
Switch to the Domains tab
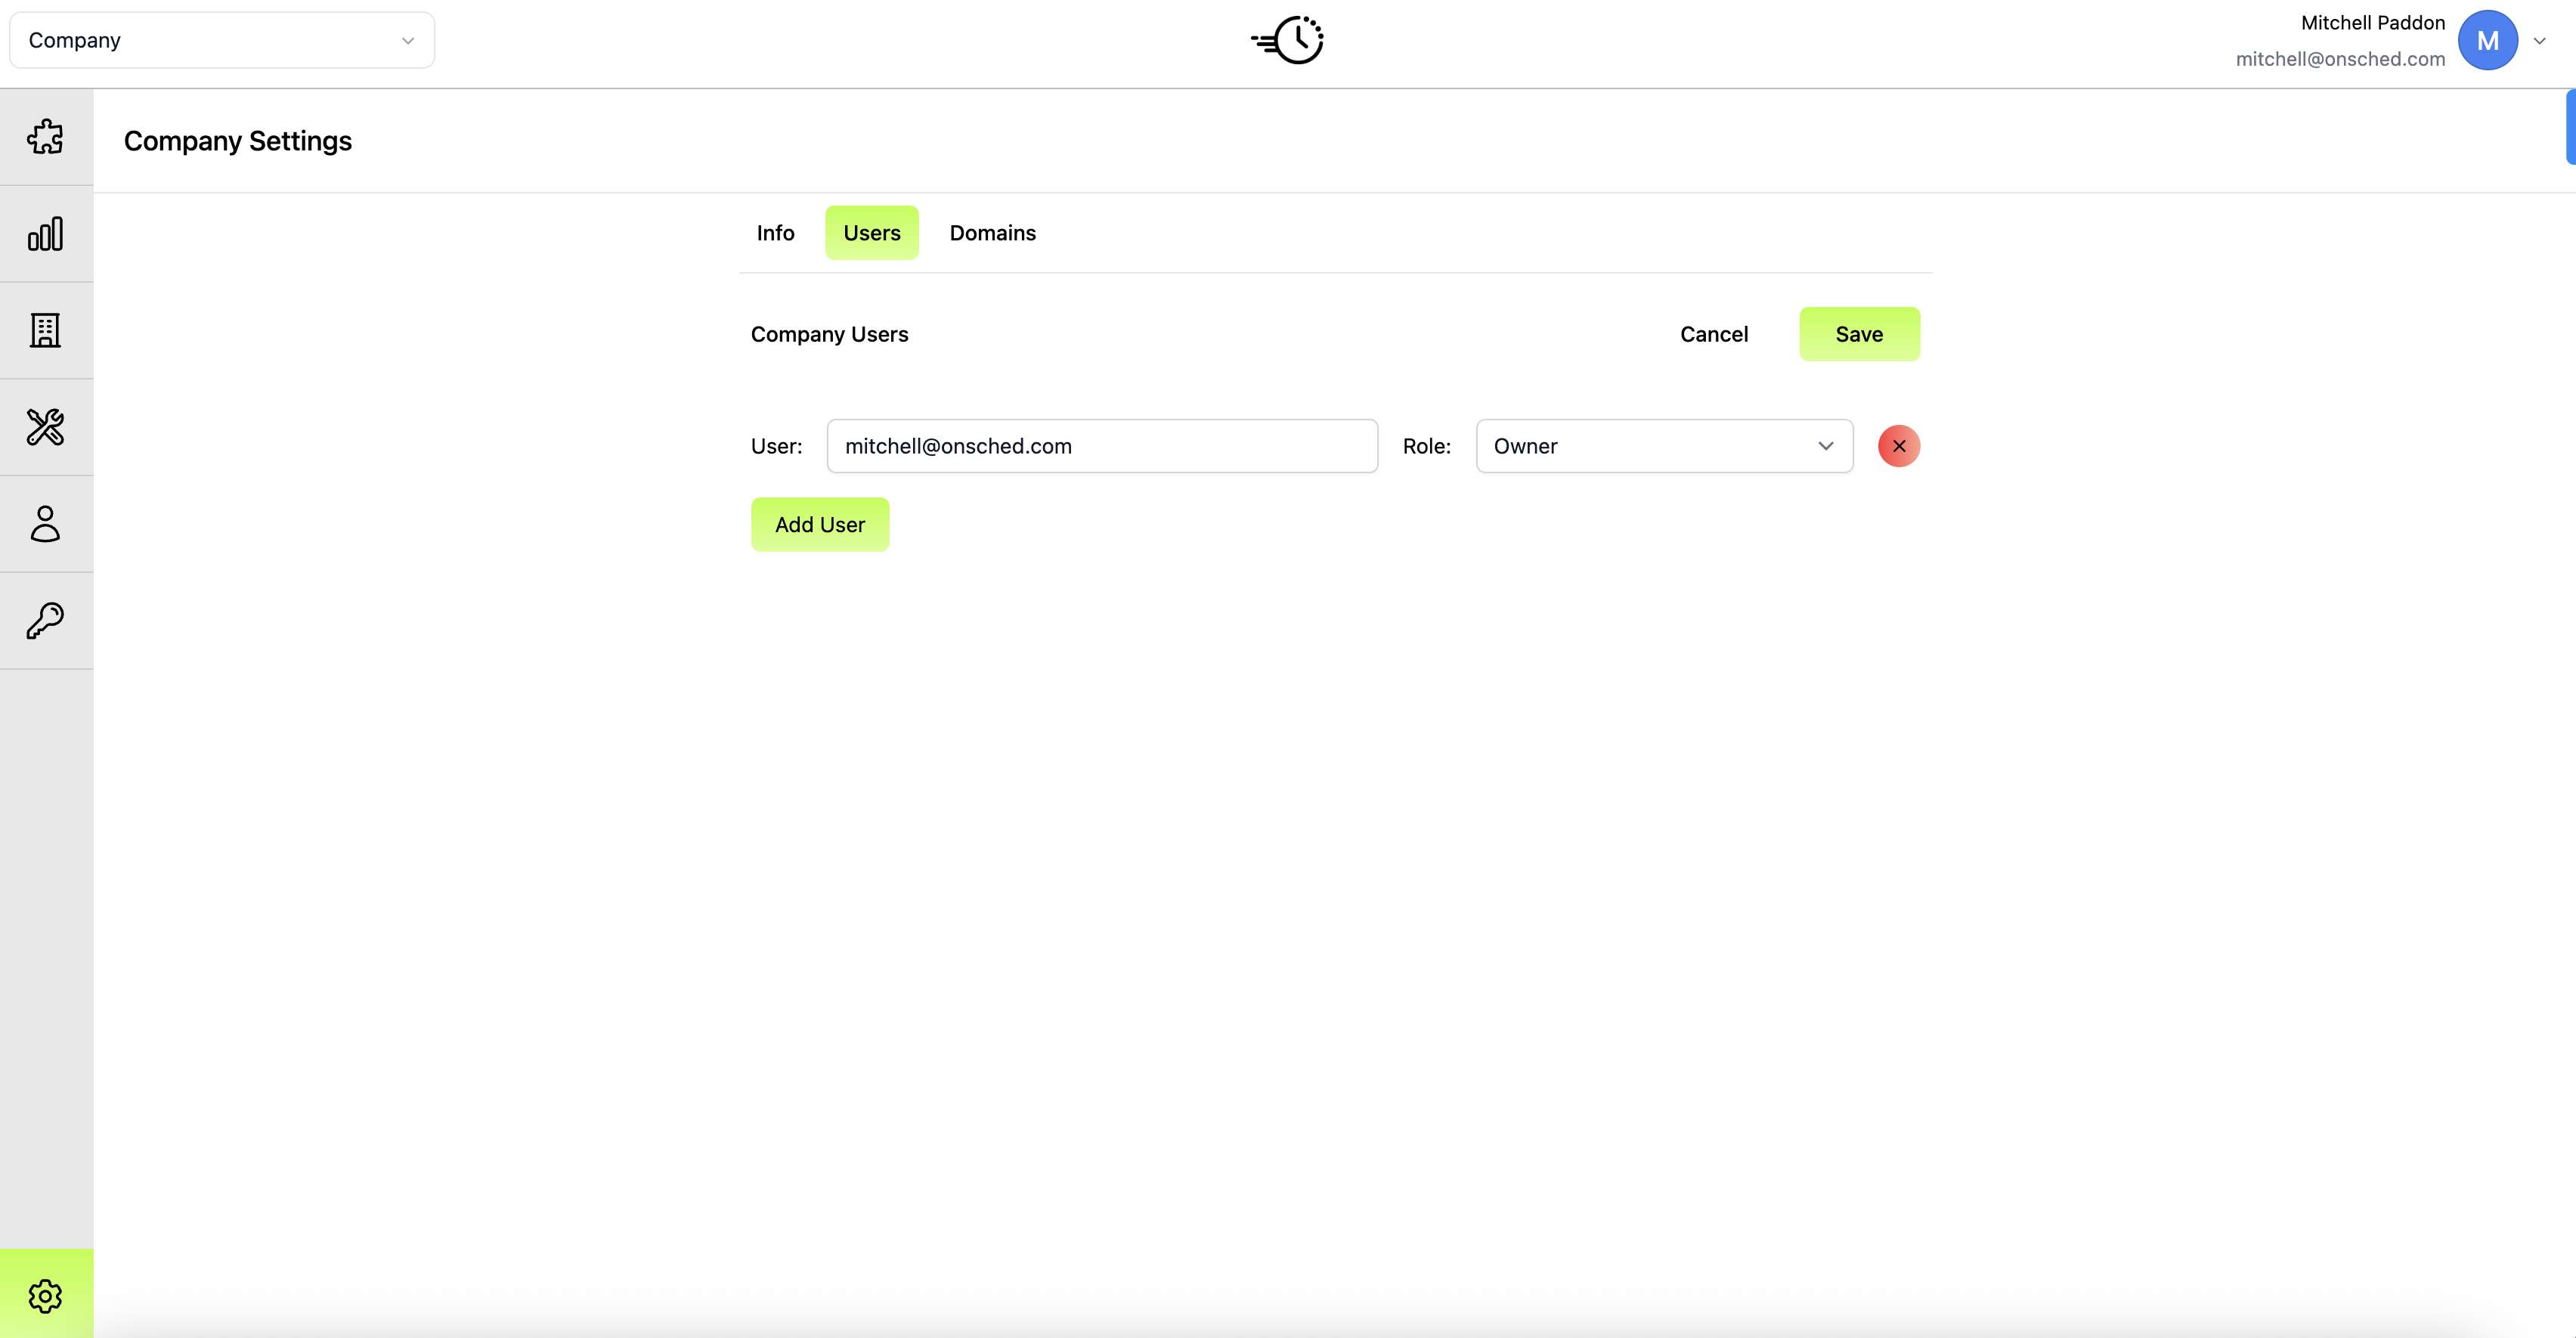(x=992, y=233)
